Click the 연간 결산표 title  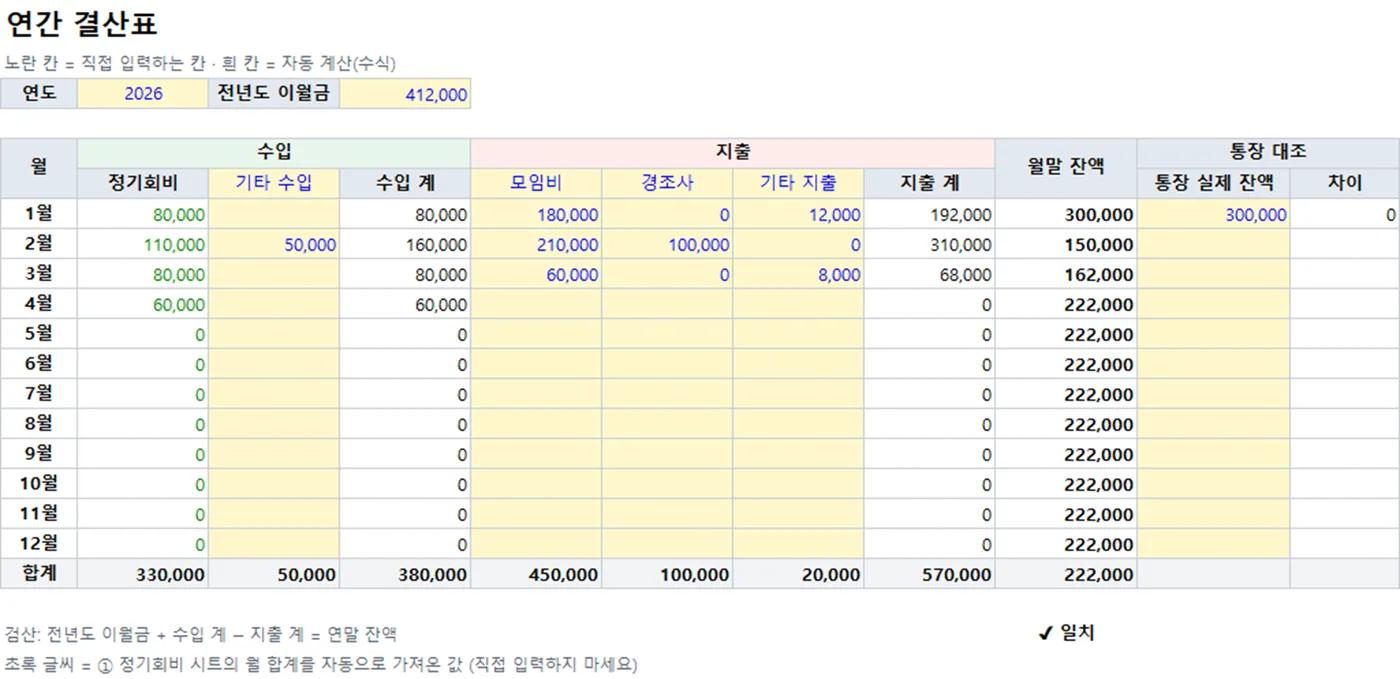pyautogui.click(x=82, y=24)
